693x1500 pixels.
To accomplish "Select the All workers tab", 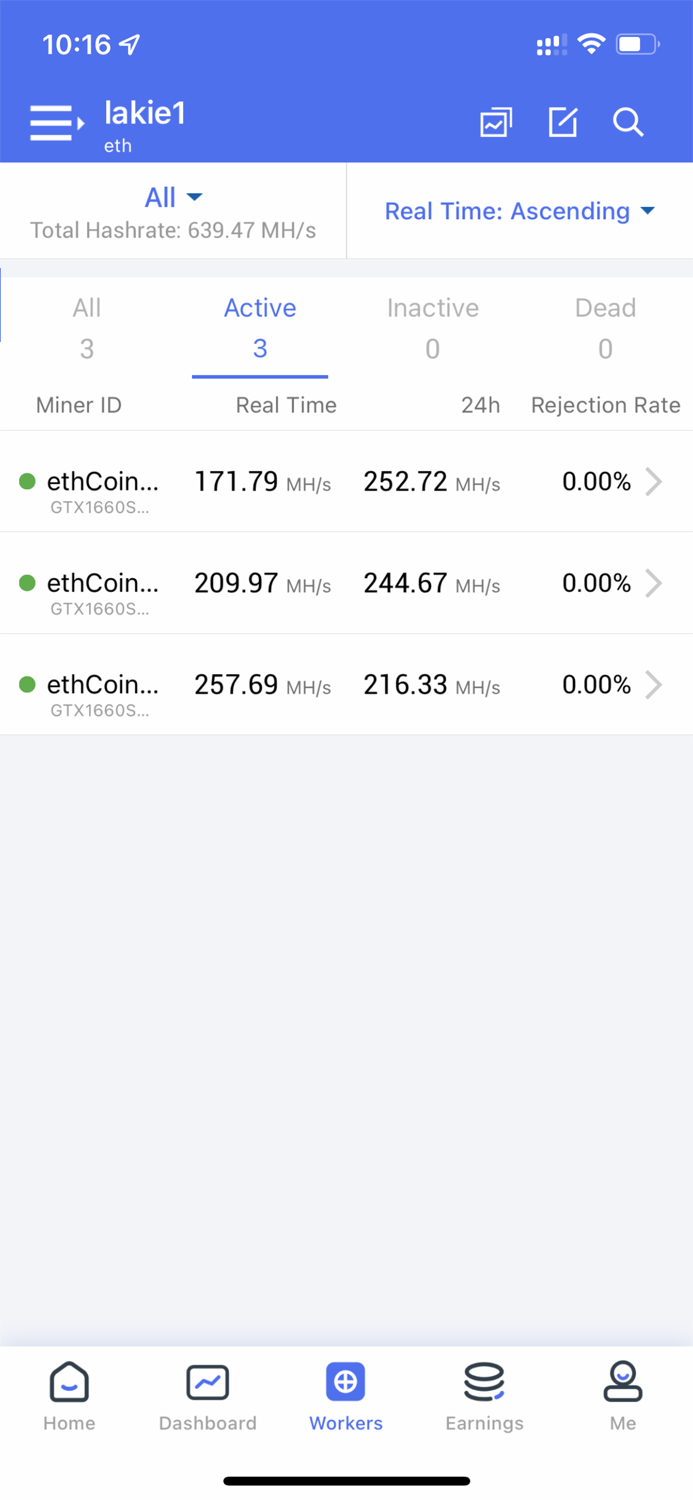I will (x=86, y=327).
